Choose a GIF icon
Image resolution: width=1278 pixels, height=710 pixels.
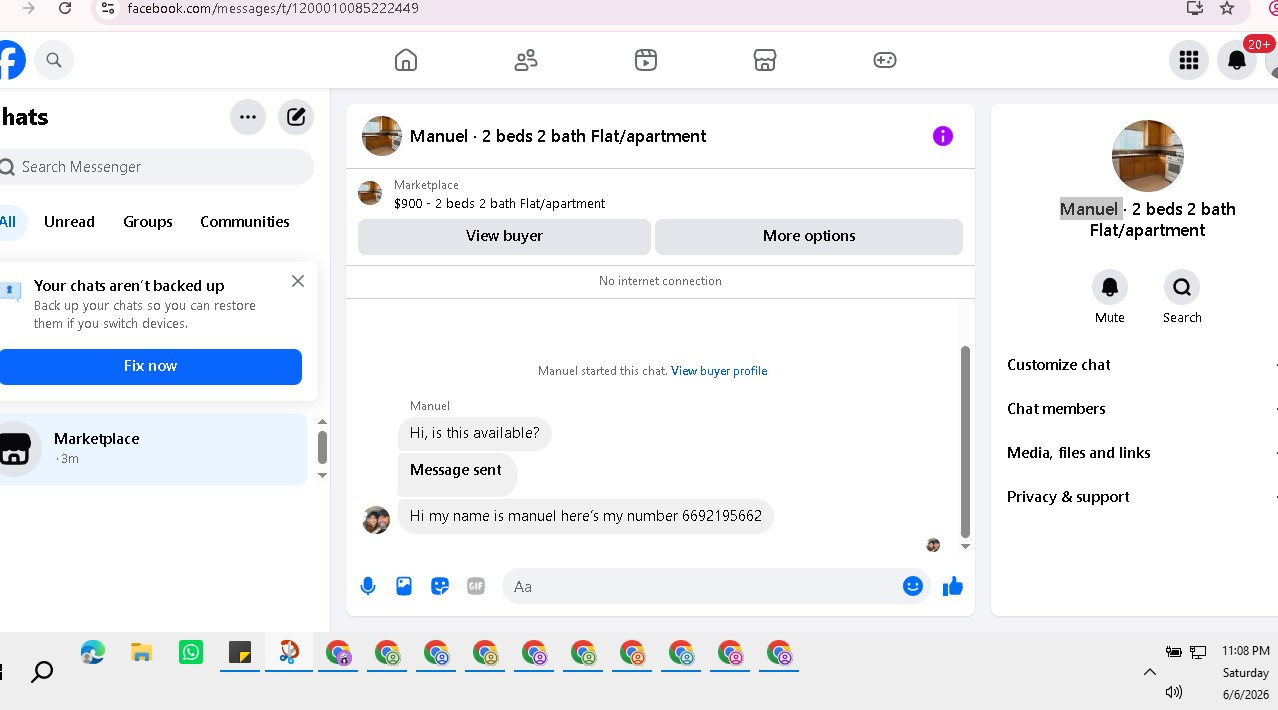[476, 586]
